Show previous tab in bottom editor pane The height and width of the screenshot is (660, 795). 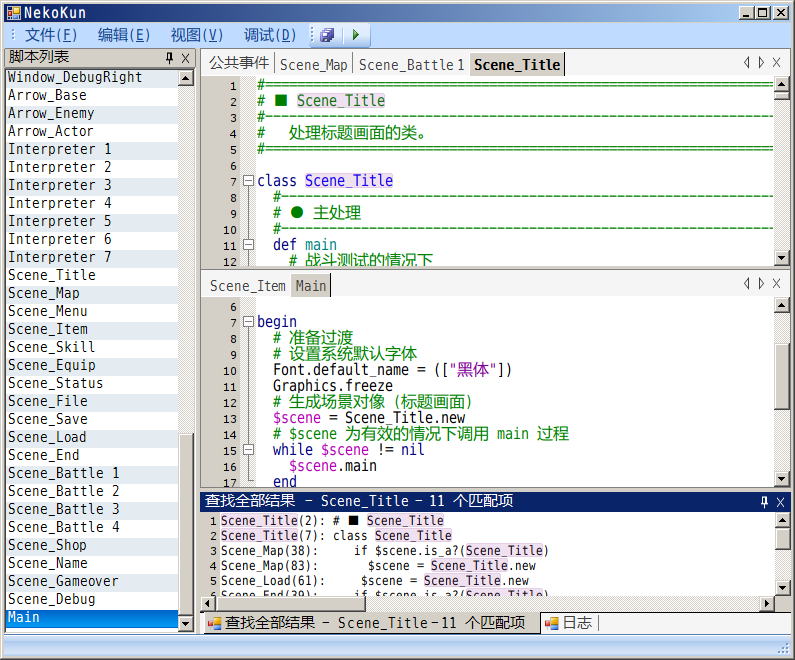pyautogui.click(x=746, y=283)
